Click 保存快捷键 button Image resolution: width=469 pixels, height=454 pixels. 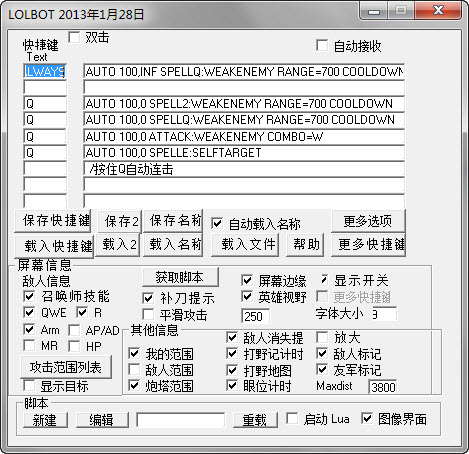tap(53, 221)
